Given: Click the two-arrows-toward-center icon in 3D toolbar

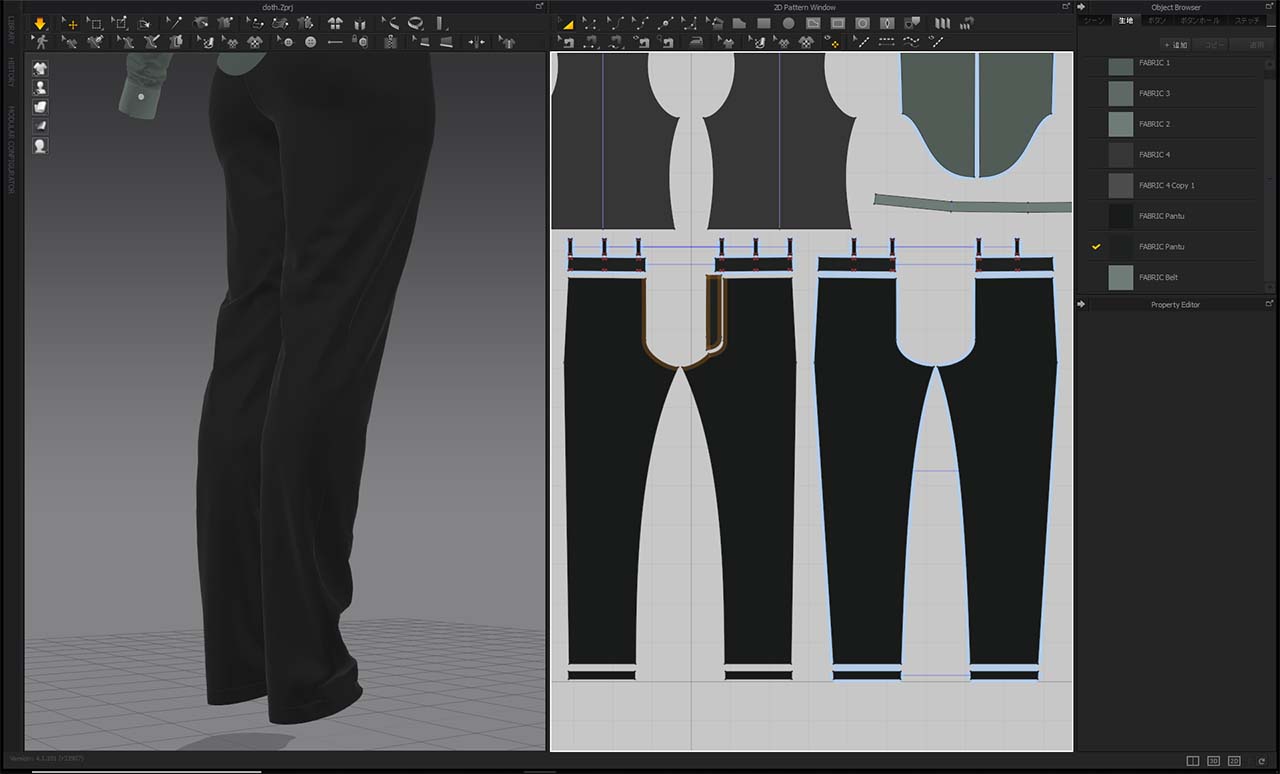Looking at the screenshot, I should click(x=477, y=42).
